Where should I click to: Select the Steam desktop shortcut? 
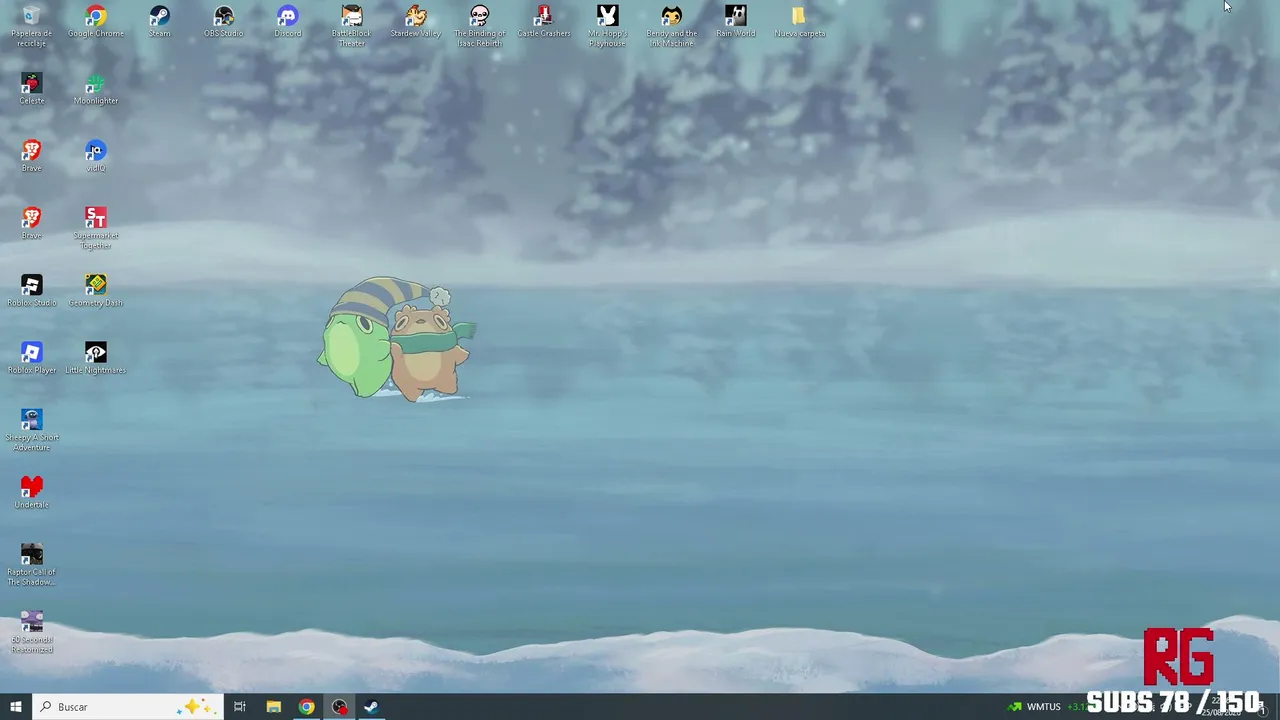point(160,22)
